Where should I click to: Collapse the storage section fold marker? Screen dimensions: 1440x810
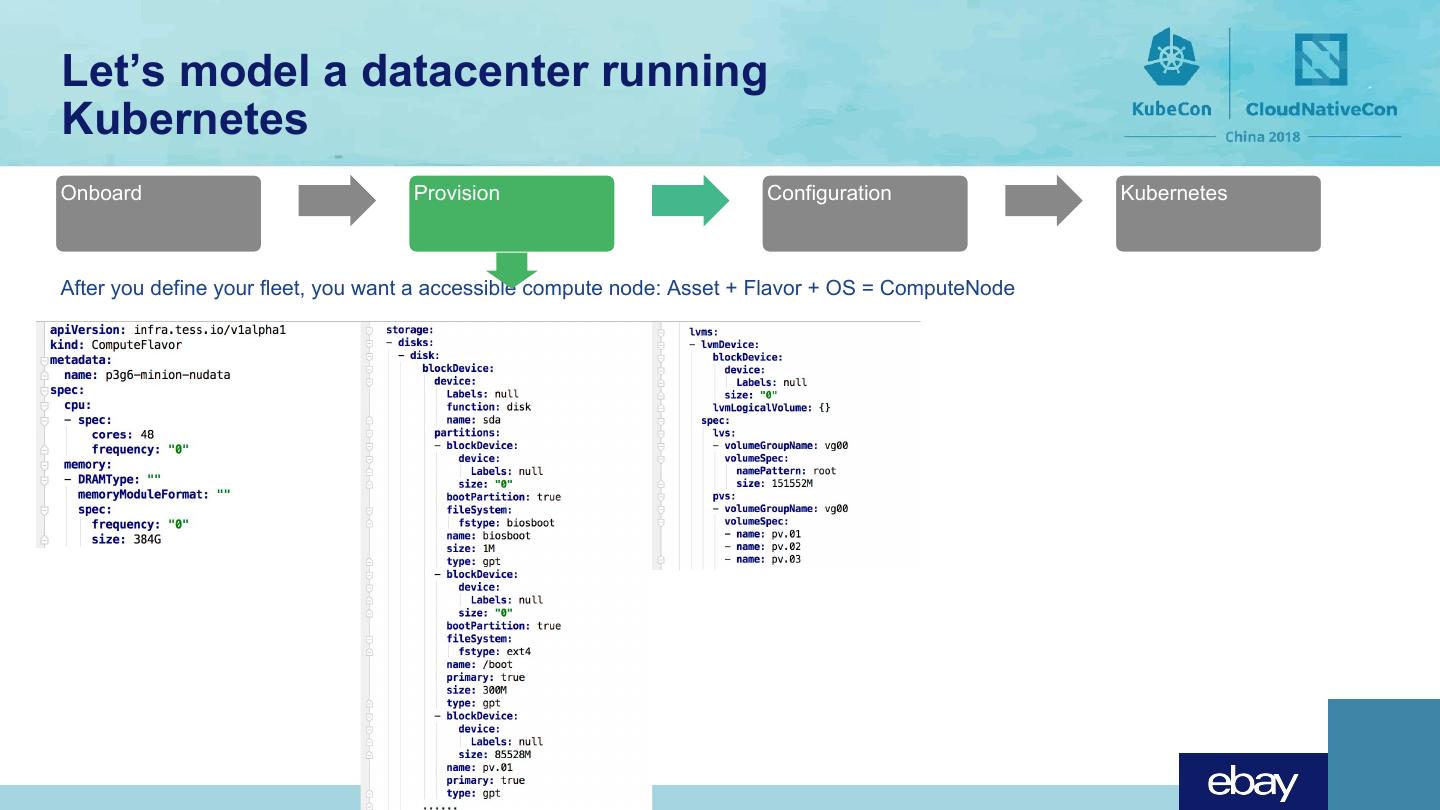click(368, 330)
